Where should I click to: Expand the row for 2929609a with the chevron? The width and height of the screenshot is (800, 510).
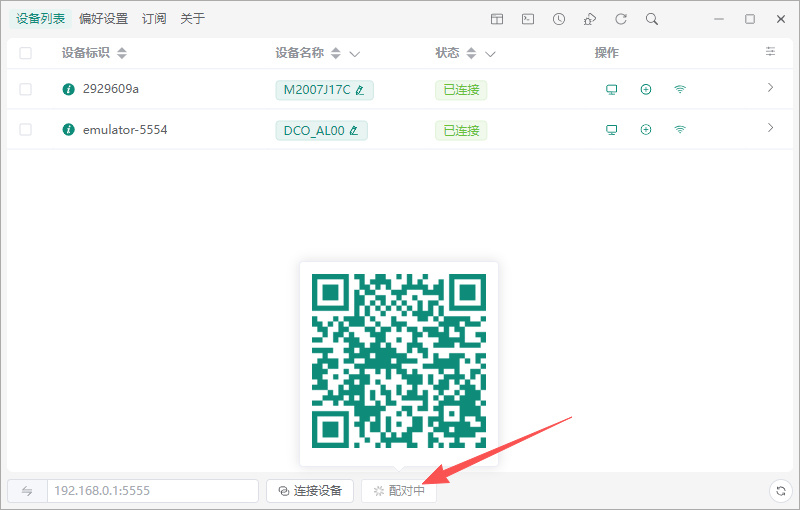point(770,88)
